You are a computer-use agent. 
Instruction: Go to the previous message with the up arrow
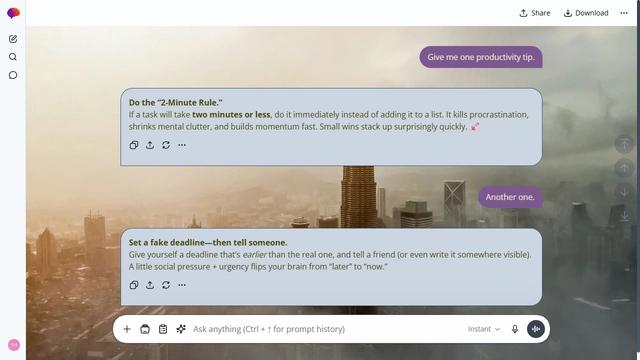point(624,168)
